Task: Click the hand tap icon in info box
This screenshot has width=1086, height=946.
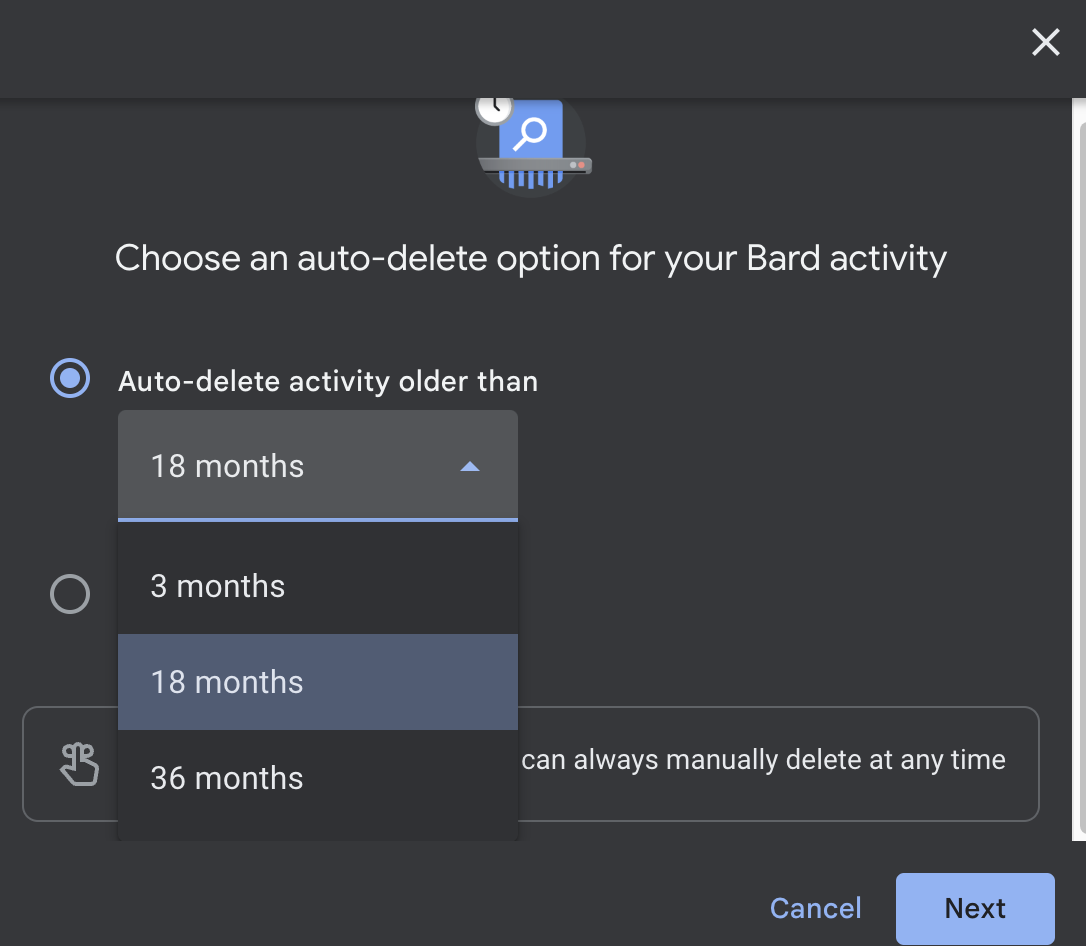Action: pyautogui.click(x=79, y=764)
